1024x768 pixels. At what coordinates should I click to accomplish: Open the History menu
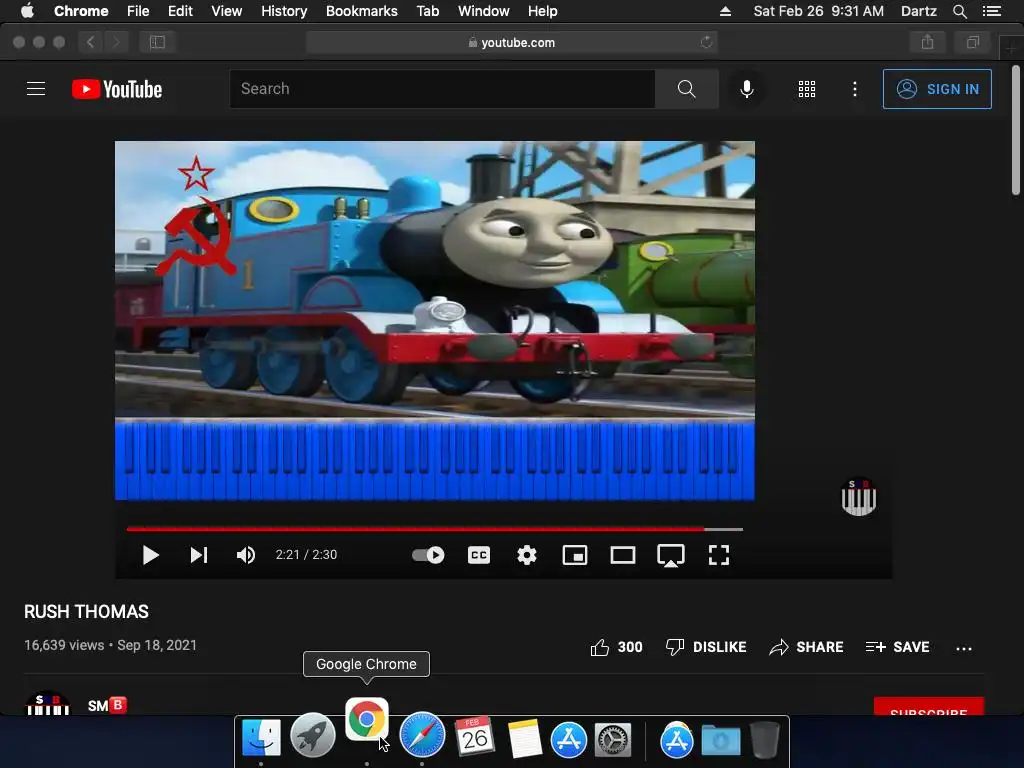click(x=284, y=11)
